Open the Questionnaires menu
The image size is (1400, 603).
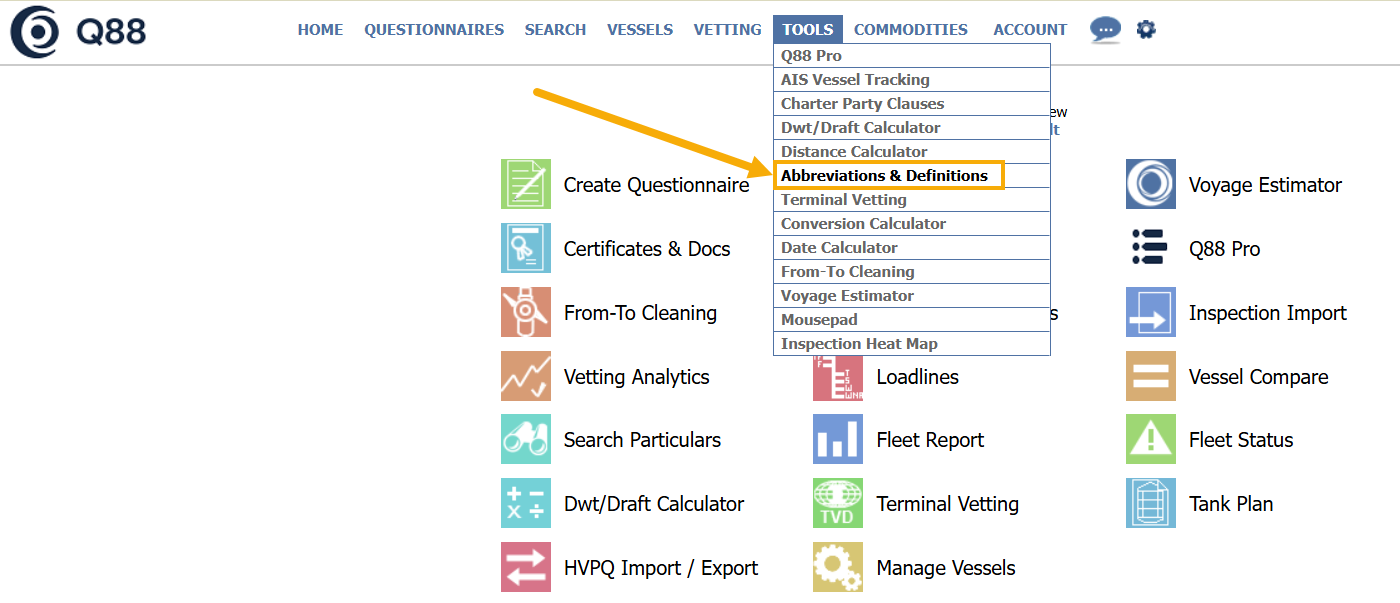pyautogui.click(x=434, y=30)
